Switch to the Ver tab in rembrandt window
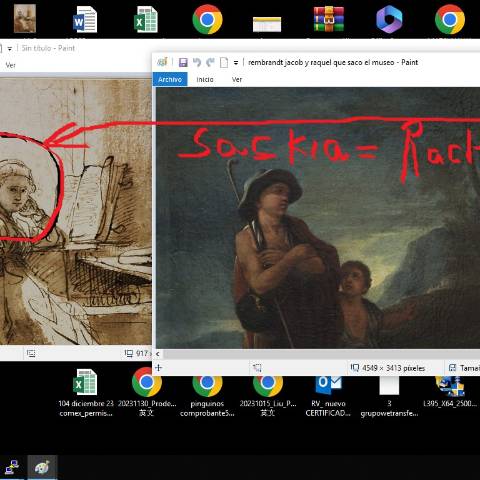The width and height of the screenshot is (480, 480). [237, 79]
